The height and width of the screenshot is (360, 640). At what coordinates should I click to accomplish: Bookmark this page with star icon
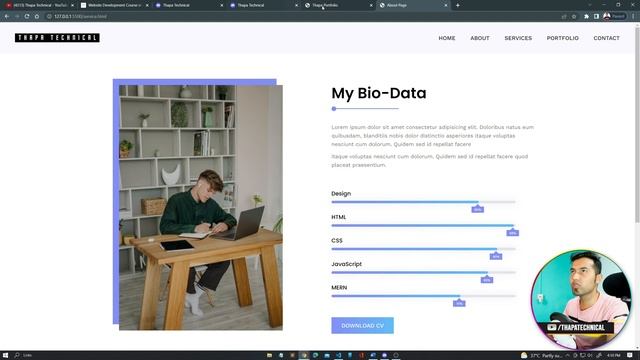(x=574, y=16)
